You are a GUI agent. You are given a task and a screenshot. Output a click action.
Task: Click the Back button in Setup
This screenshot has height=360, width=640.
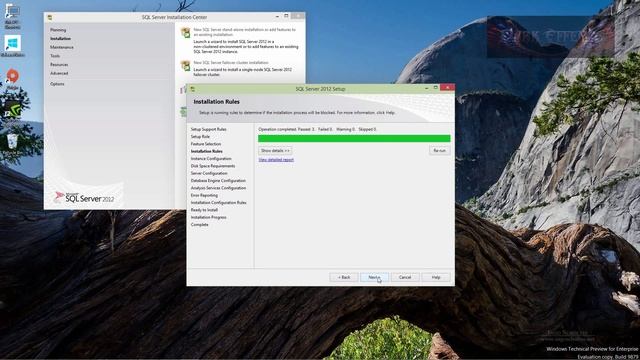[x=344, y=277]
